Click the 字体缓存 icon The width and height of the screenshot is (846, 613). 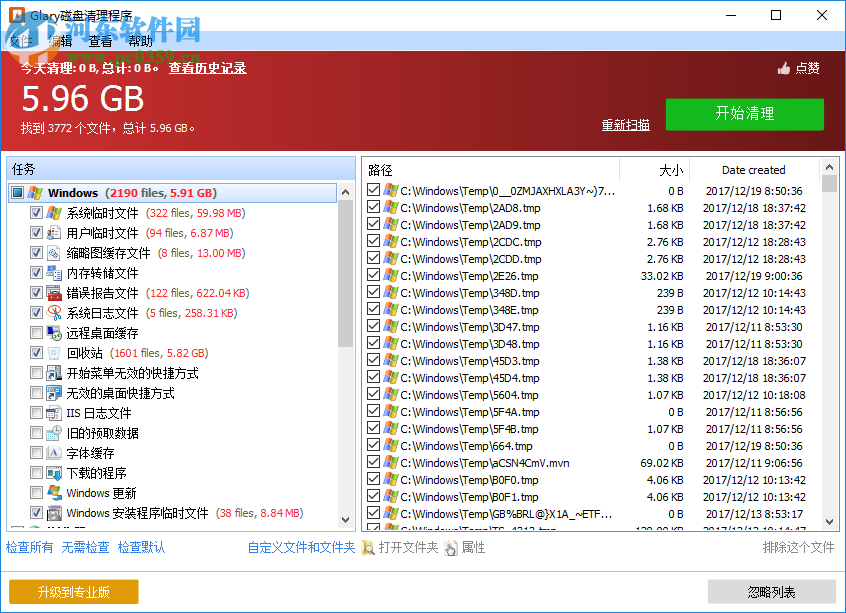pos(52,453)
